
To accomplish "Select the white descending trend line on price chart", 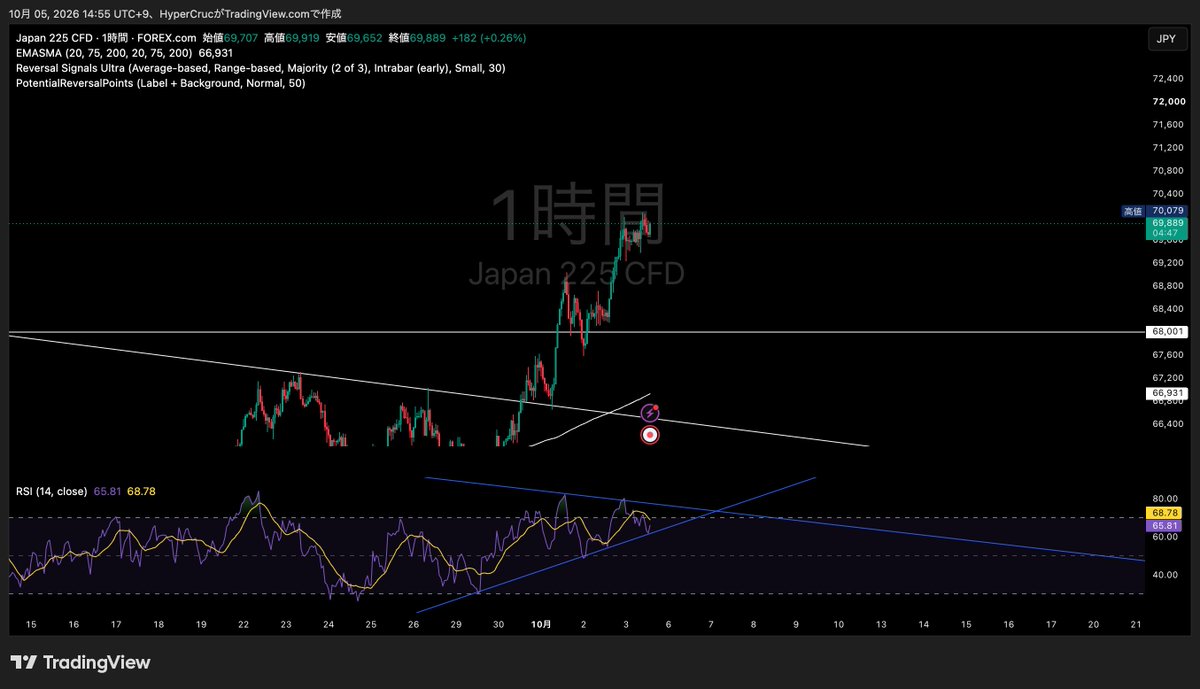I will click(438, 391).
